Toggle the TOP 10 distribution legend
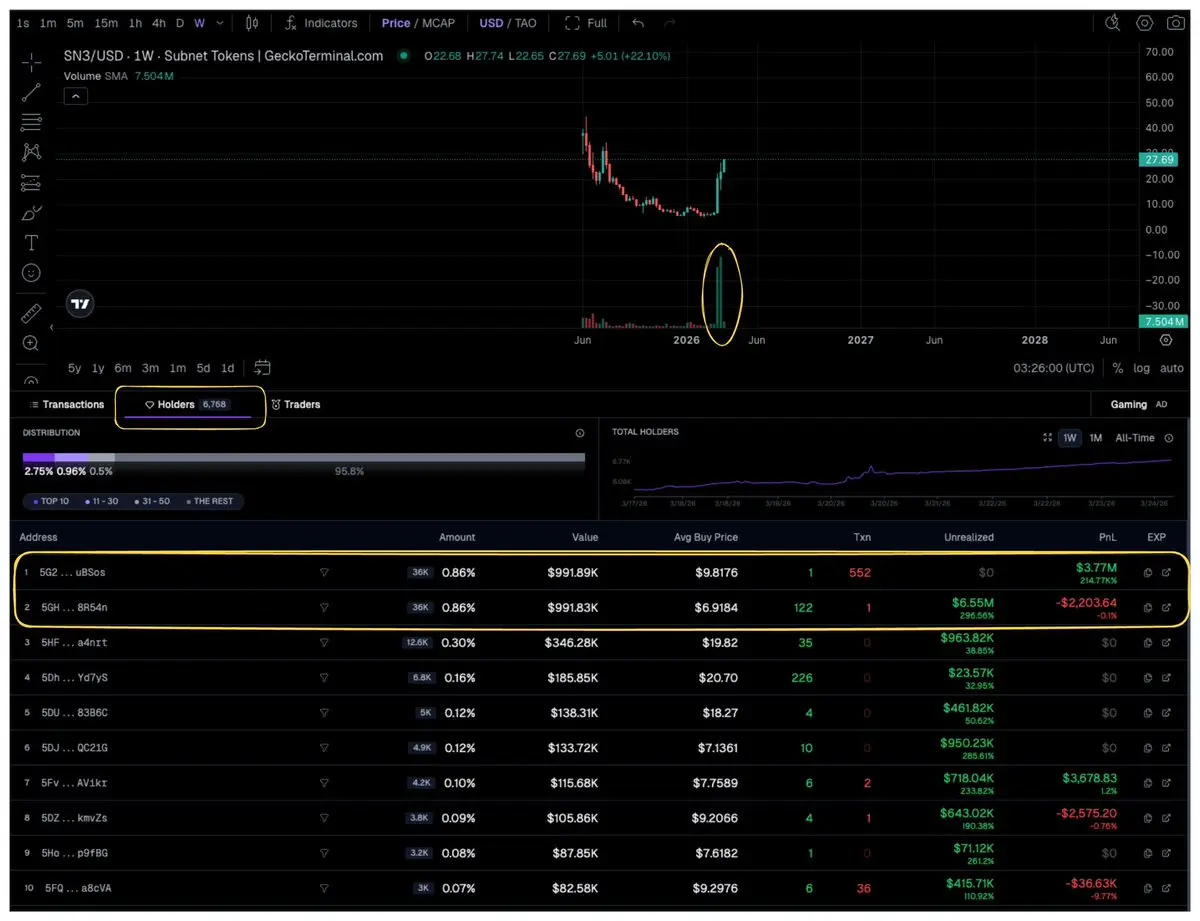This screenshot has height=921, width=1200. [49, 501]
